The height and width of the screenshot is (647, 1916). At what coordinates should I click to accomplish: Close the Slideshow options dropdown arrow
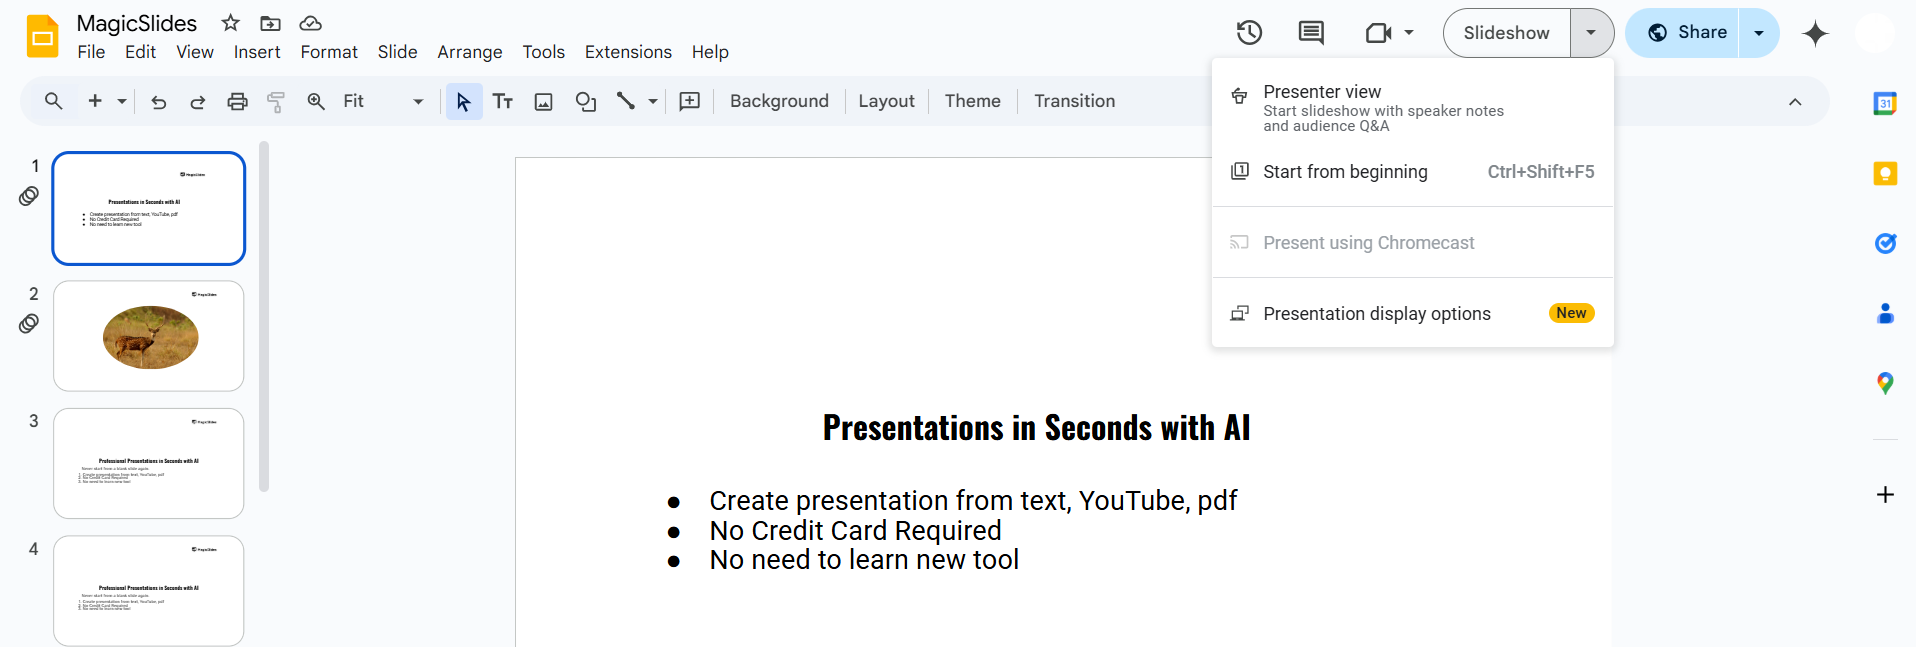[1591, 33]
